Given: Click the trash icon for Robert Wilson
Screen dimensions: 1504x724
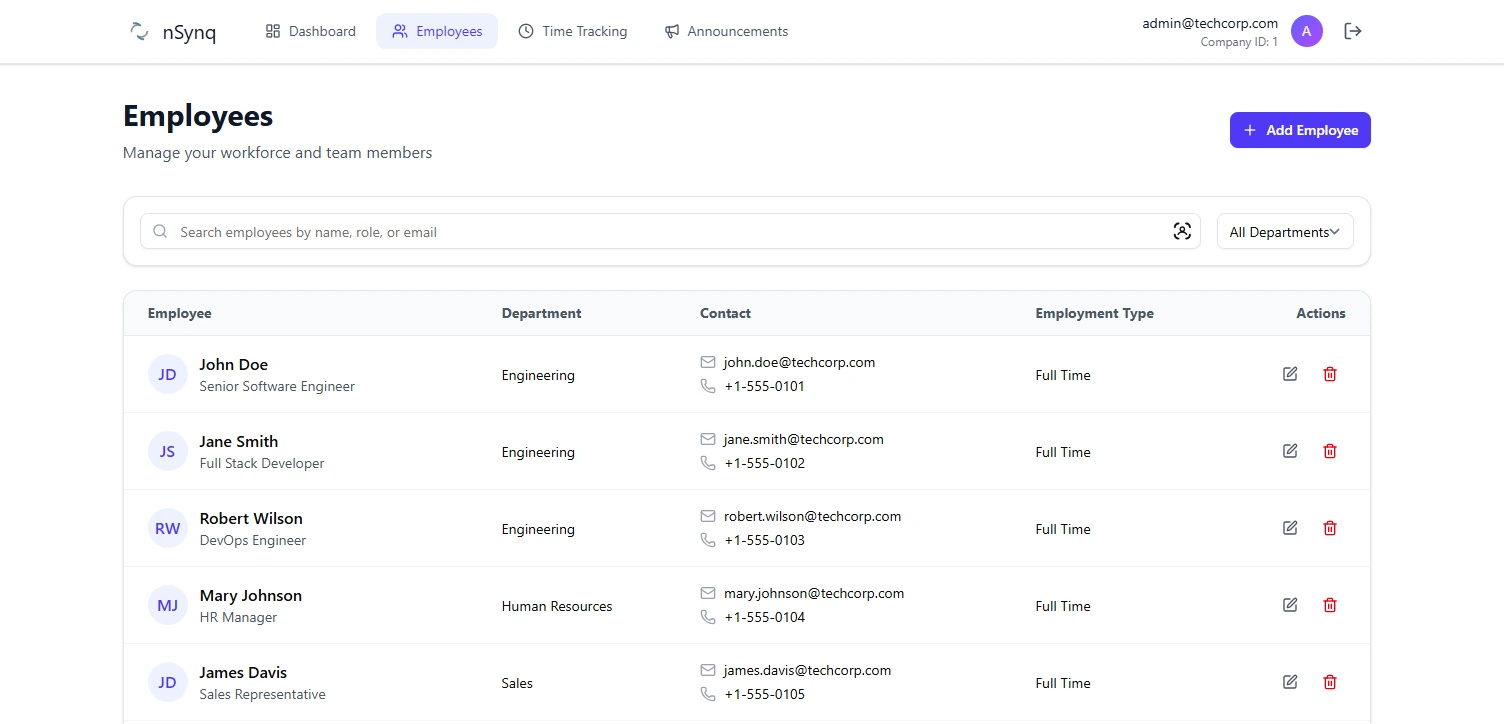Looking at the screenshot, I should (1329, 527).
